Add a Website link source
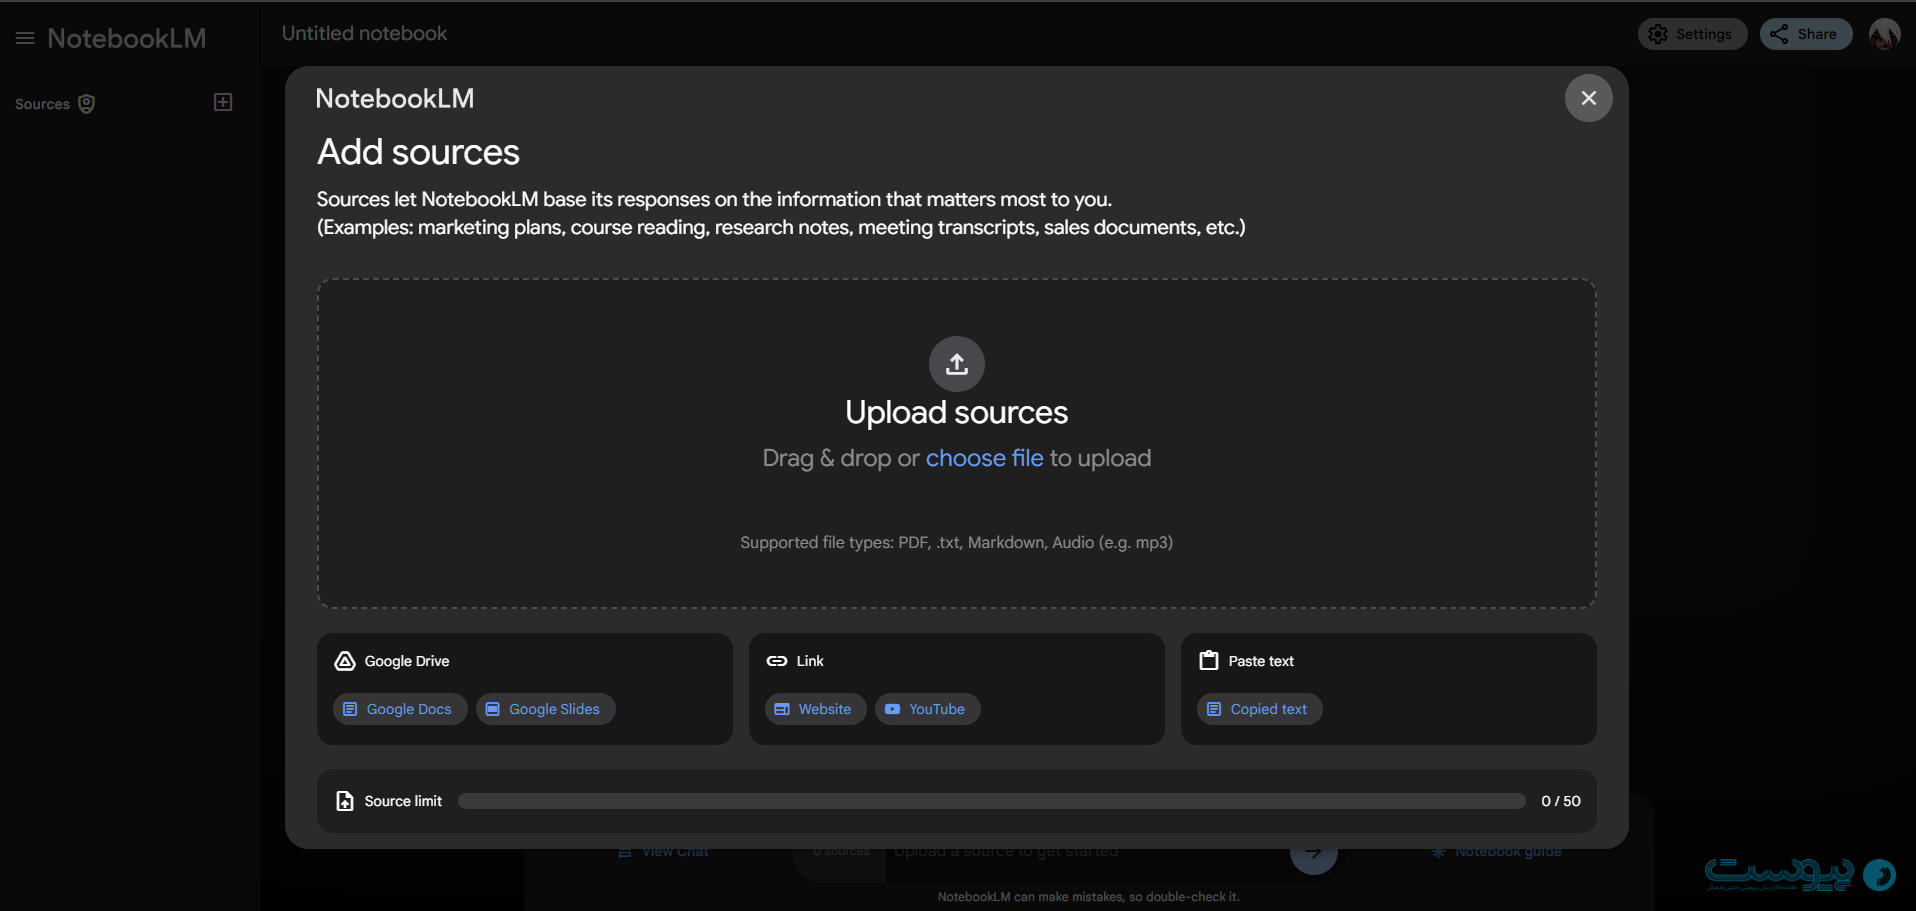This screenshot has width=1916, height=911. click(x=815, y=709)
